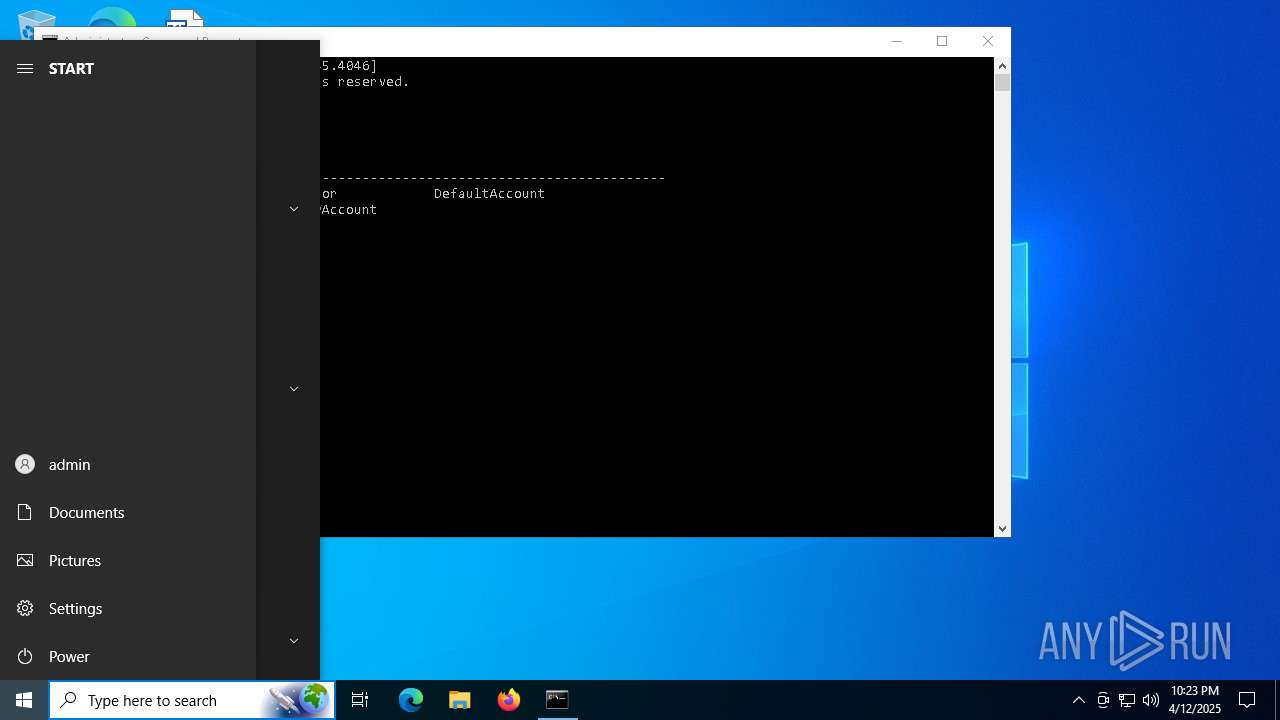This screenshot has width=1280, height=720.
Task: Click the Windows Start button
Action: pyautogui.click(x=24, y=700)
